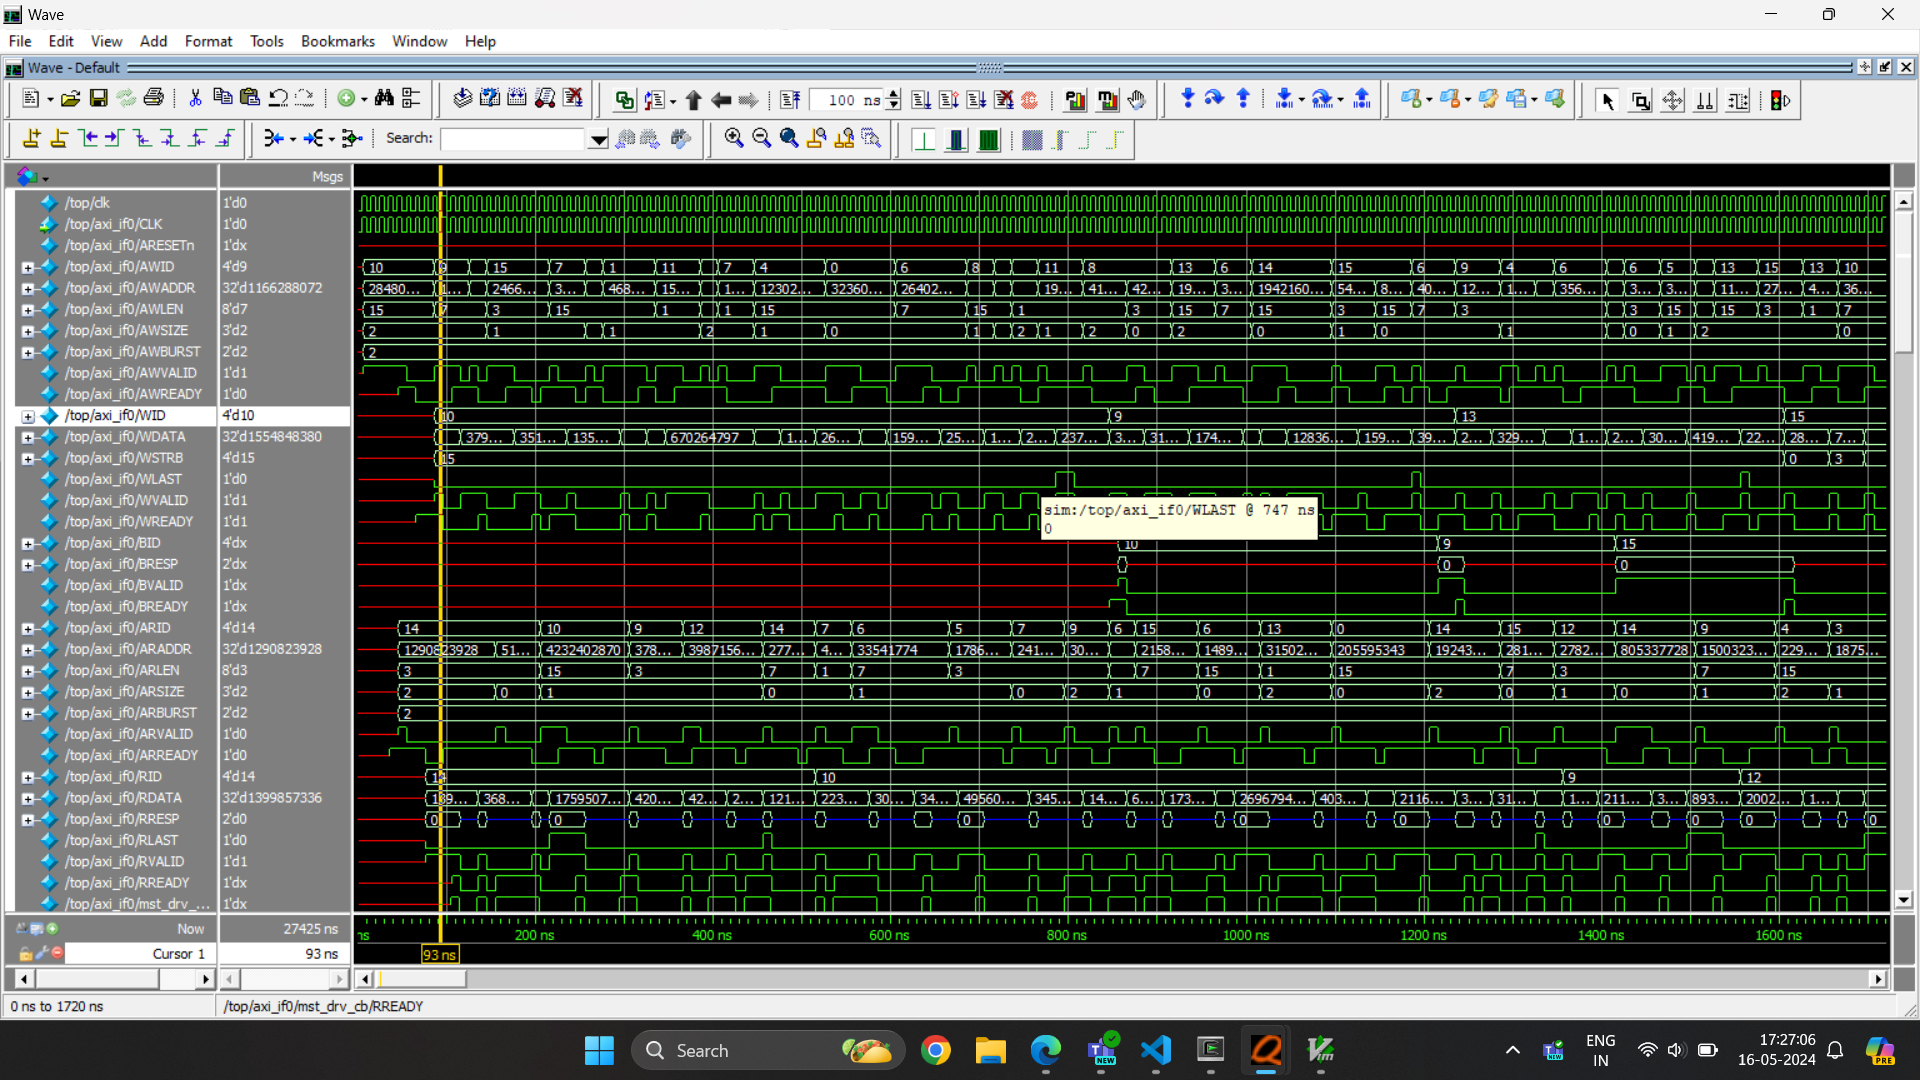Open the Search field dropdown arrow

tap(598, 140)
